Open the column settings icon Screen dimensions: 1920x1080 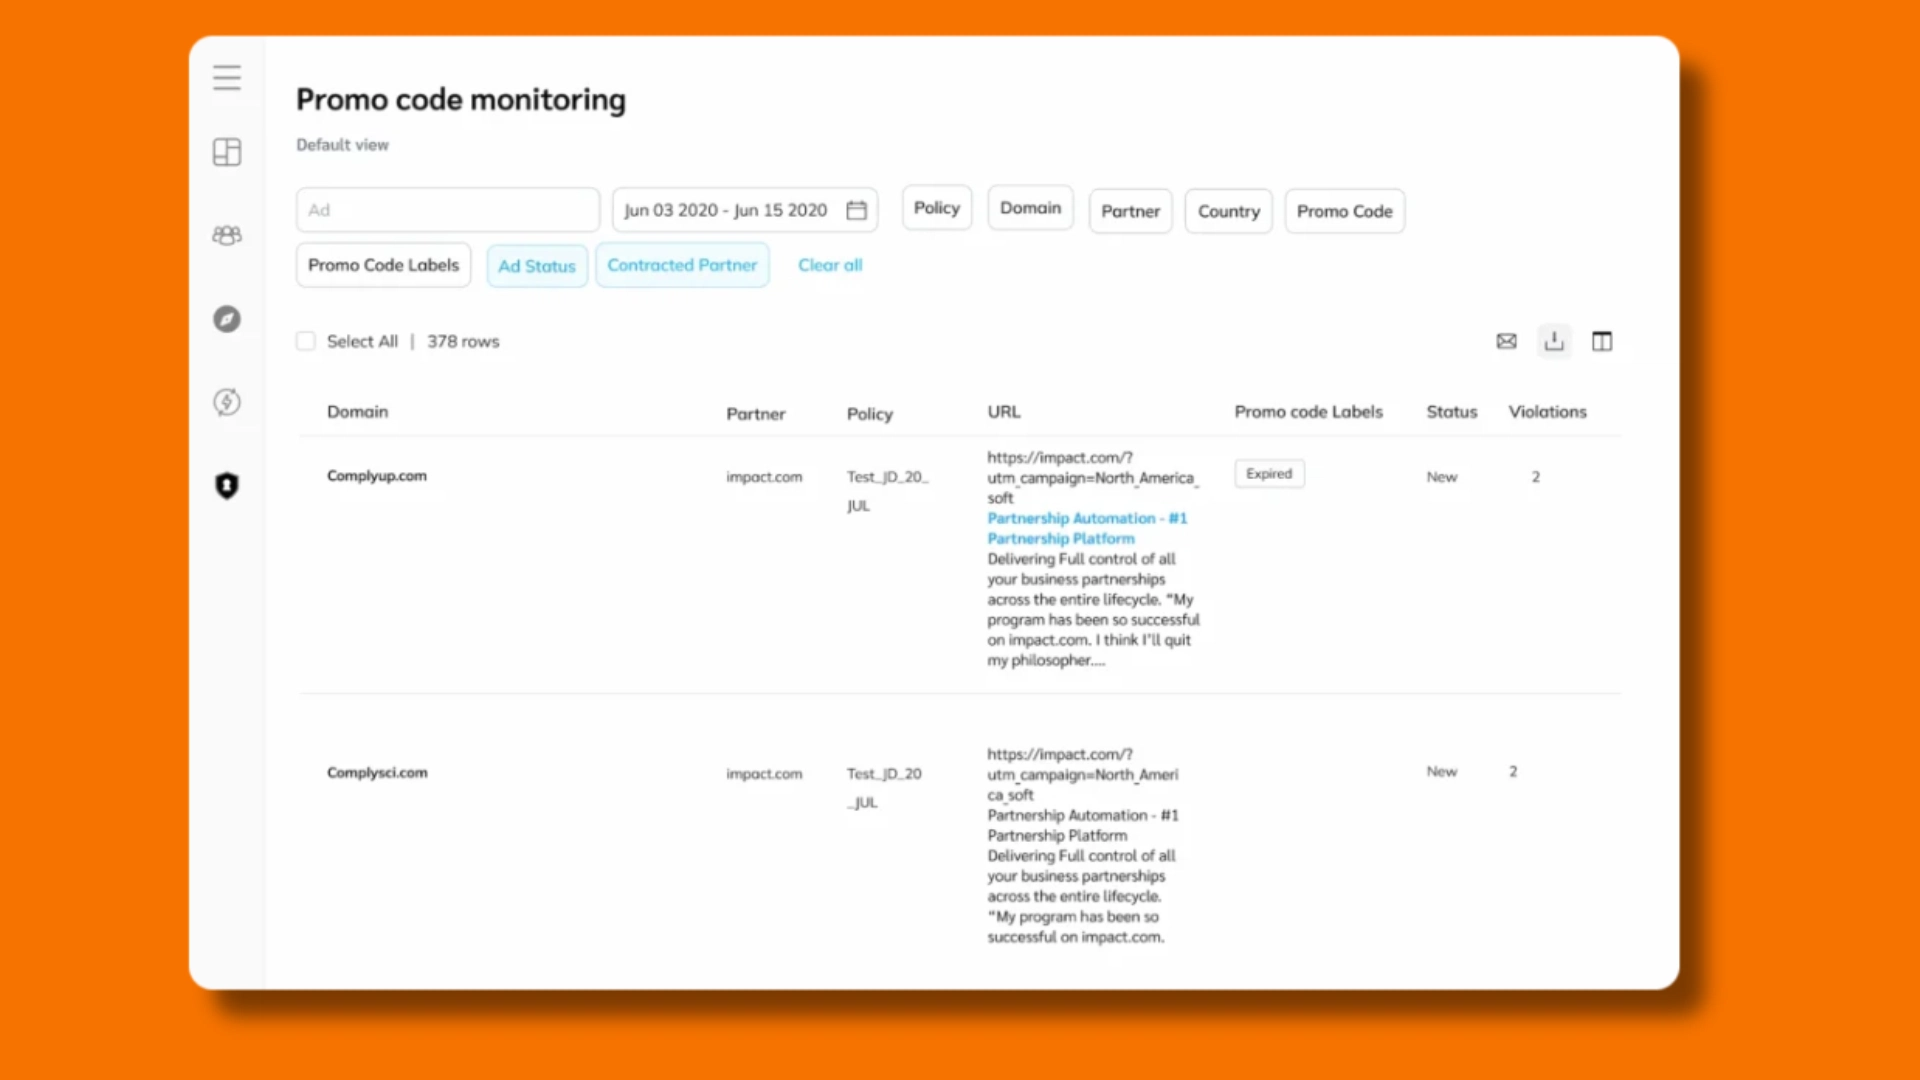tap(1602, 341)
